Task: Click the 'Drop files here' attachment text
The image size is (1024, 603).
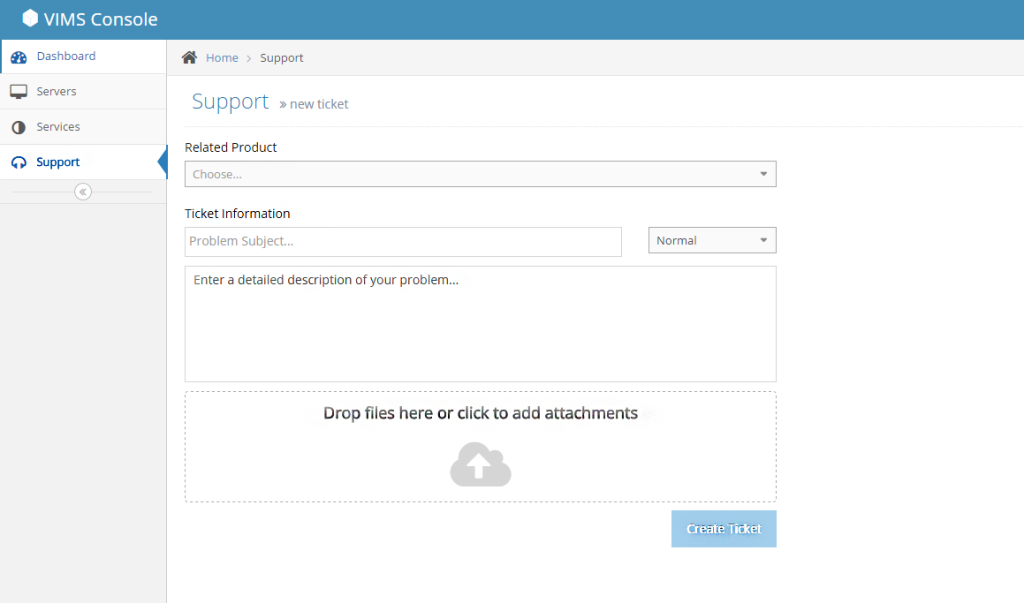Action: (480, 413)
